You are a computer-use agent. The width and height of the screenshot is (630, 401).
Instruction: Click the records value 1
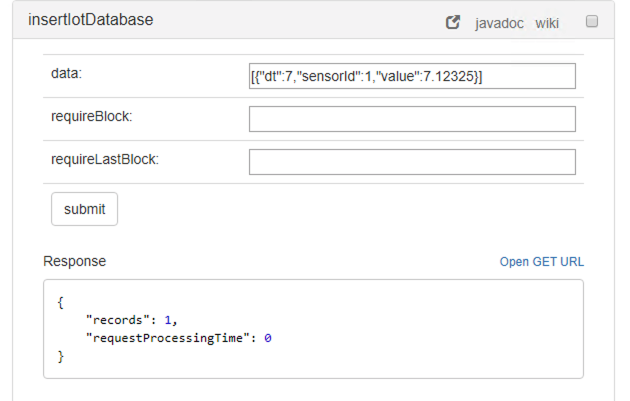pos(169,320)
